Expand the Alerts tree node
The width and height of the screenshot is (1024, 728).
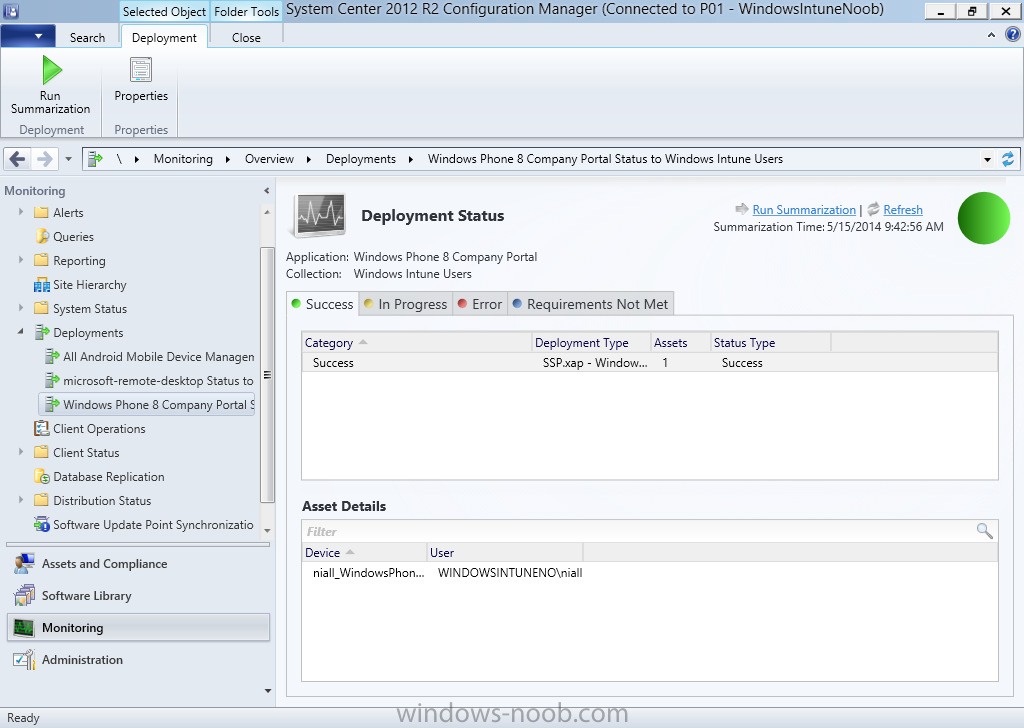click(x=21, y=212)
